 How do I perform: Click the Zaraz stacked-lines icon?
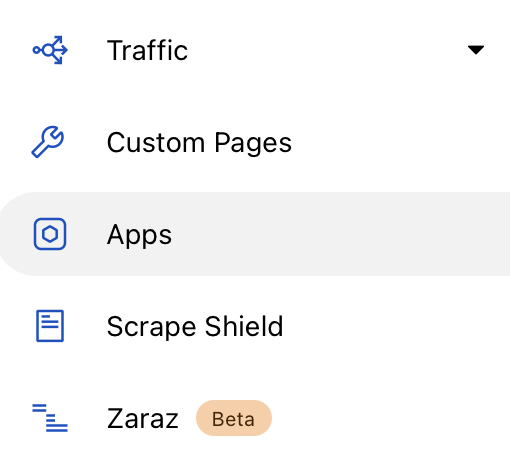point(50,418)
